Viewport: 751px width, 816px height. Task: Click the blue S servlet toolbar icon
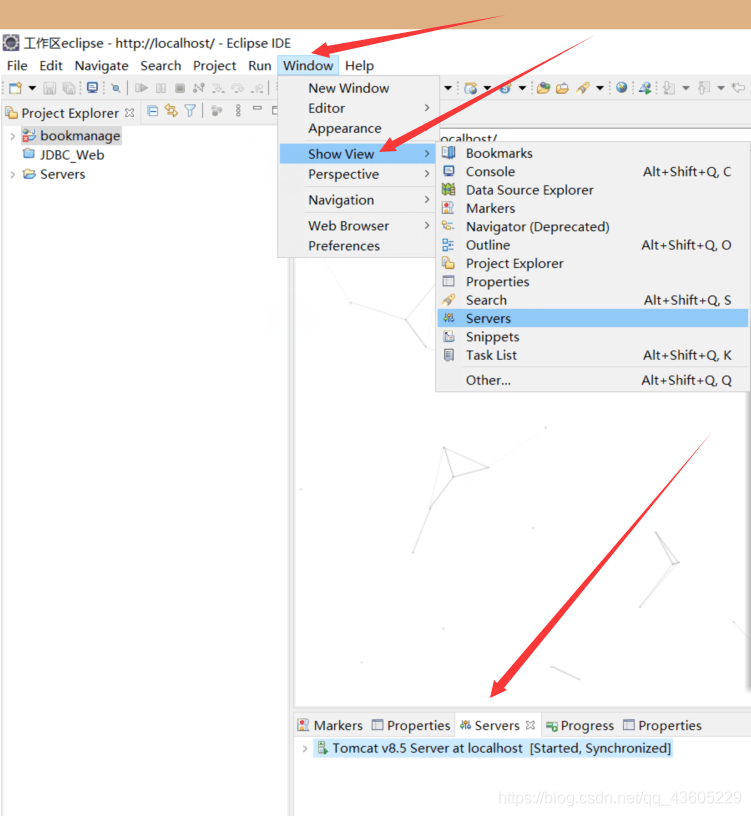[x=505, y=88]
